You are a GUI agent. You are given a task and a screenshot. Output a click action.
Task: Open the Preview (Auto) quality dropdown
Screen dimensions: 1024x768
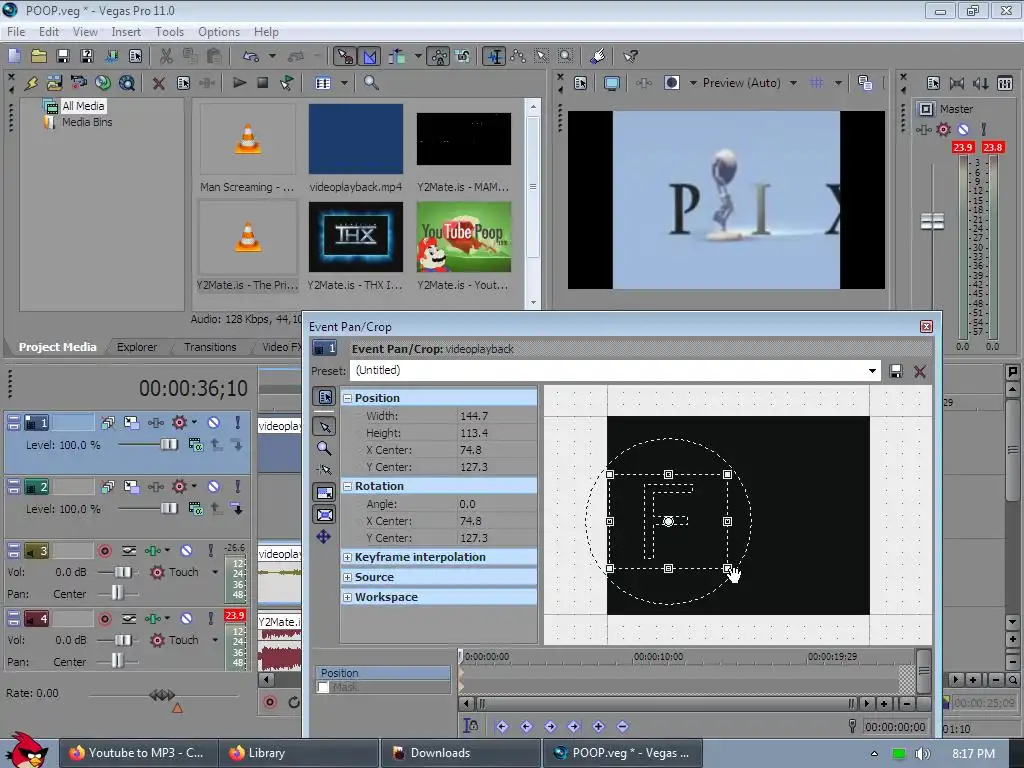(x=793, y=83)
